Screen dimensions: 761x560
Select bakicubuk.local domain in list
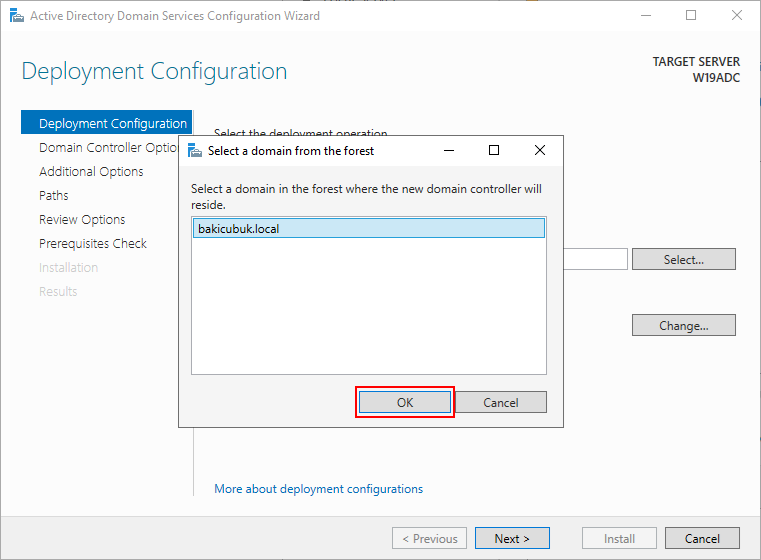click(369, 229)
